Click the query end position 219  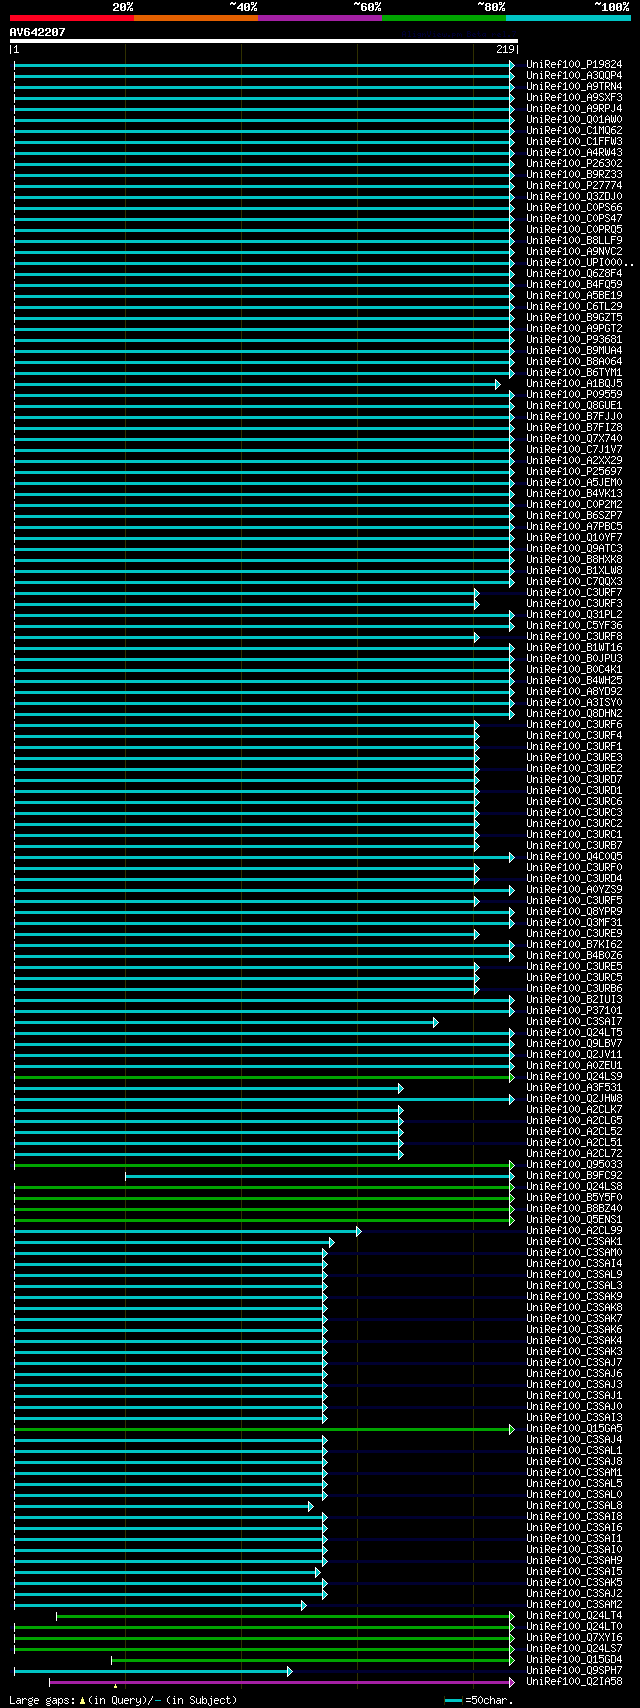505,49
